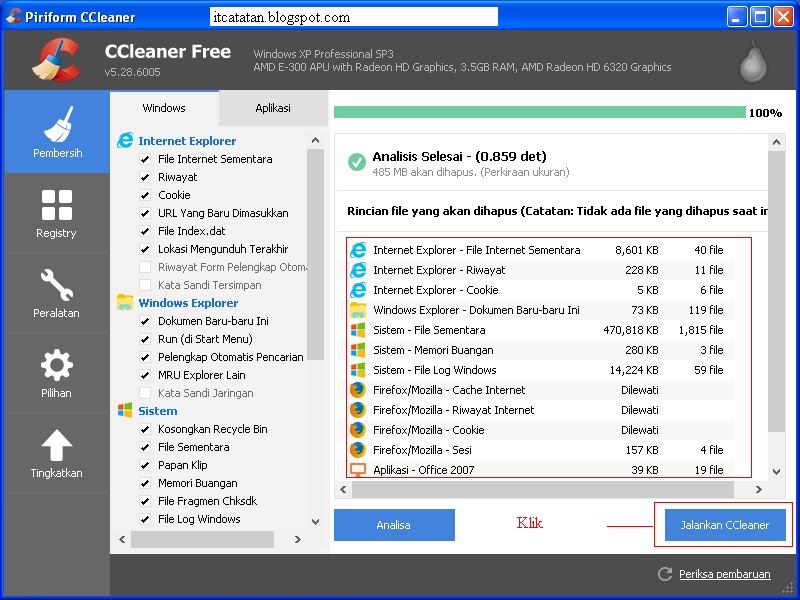Click the checklist horizontal scroll left arrow

122,539
